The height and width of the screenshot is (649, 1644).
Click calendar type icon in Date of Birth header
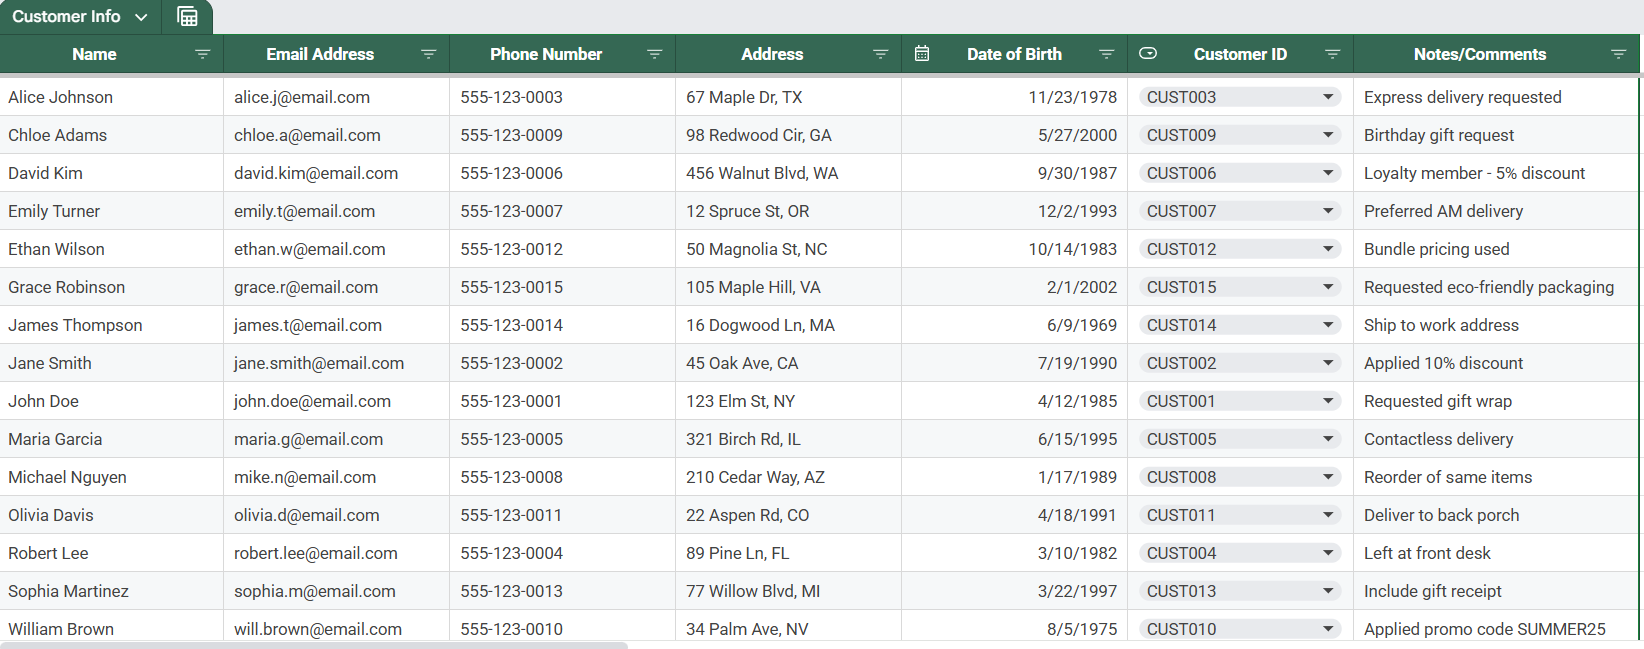click(x=922, y=54)
